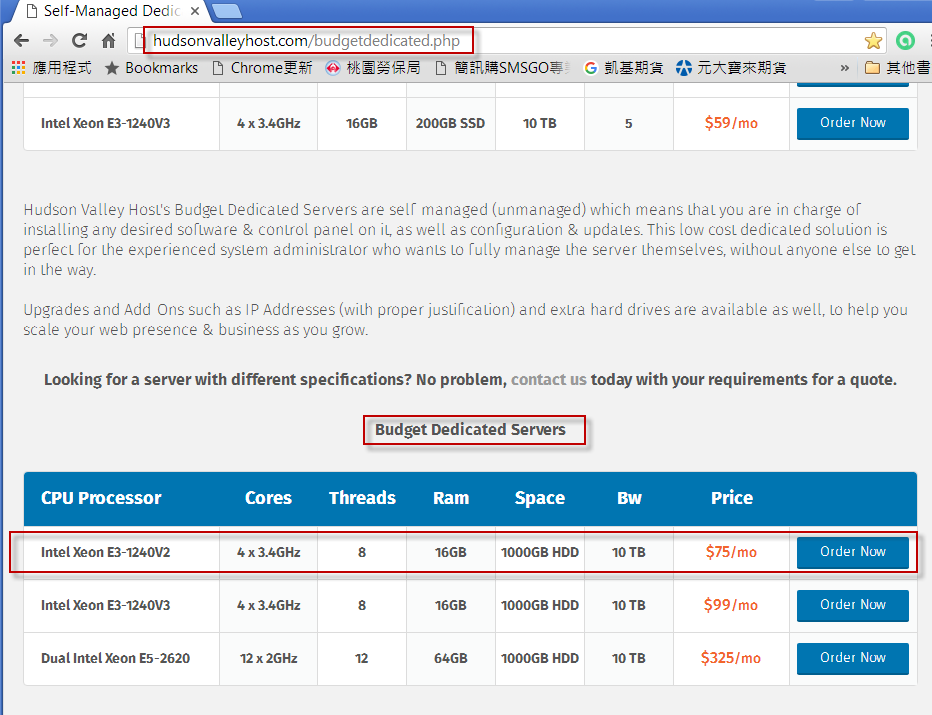
Task: Go forward to the next page
Action: click(x=51, y=40)
